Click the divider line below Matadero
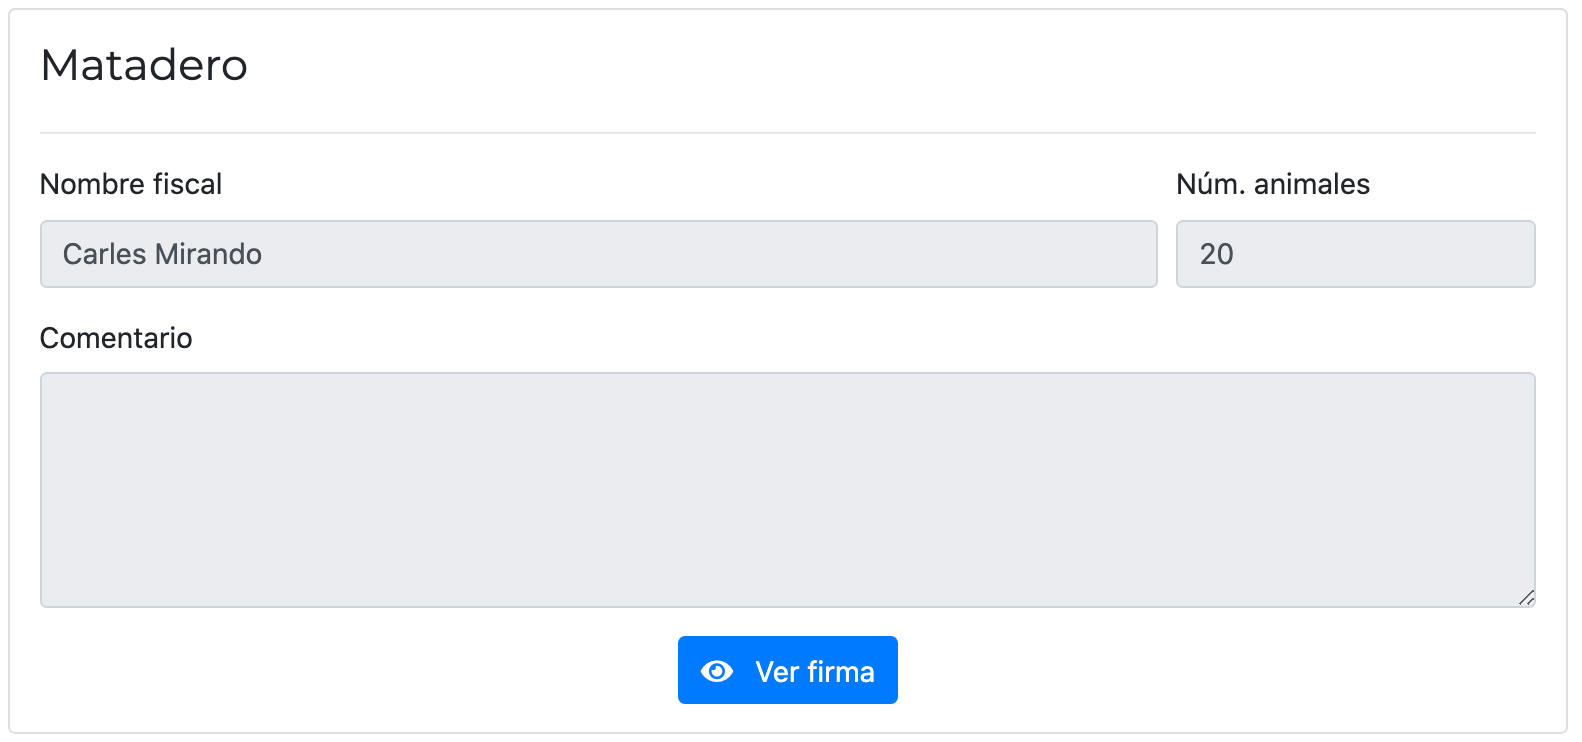 tap(788, 133)
